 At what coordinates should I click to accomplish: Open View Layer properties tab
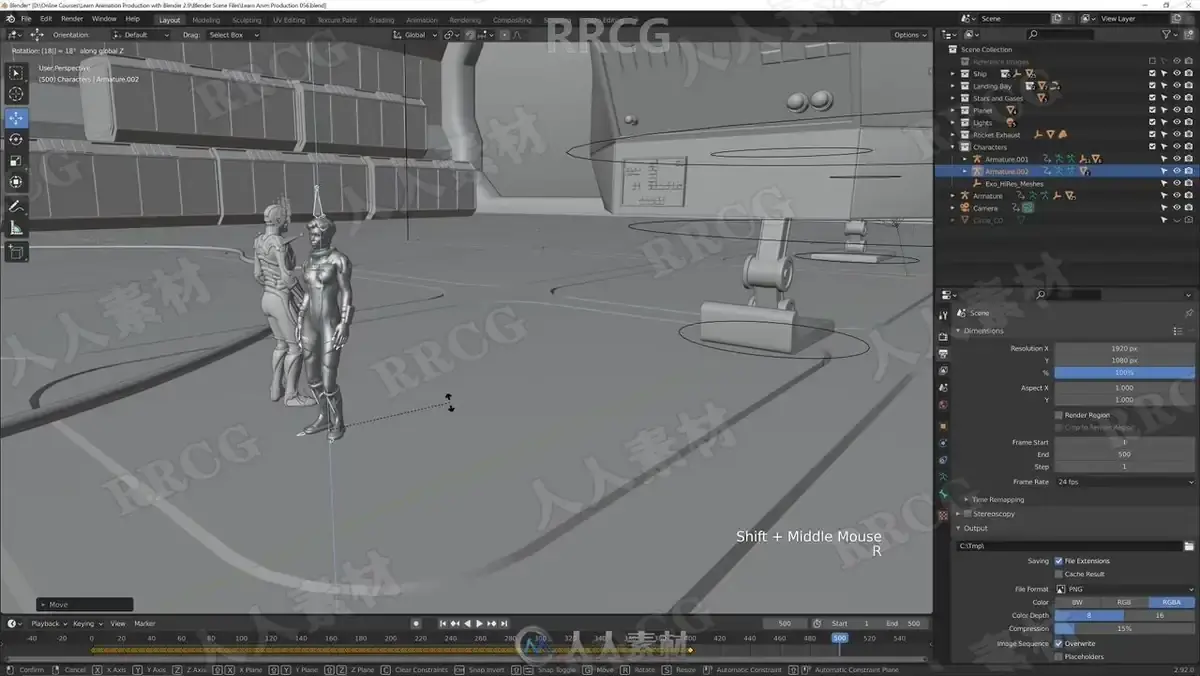point(943,370)
